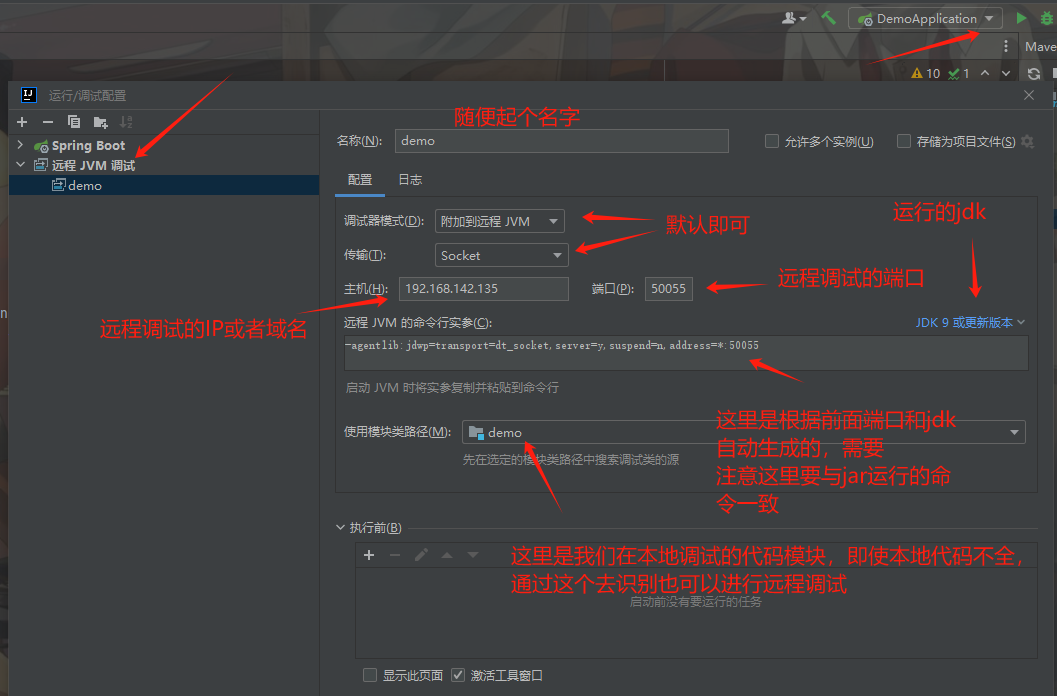Start debug with the bug icon

pos(1048,18)
